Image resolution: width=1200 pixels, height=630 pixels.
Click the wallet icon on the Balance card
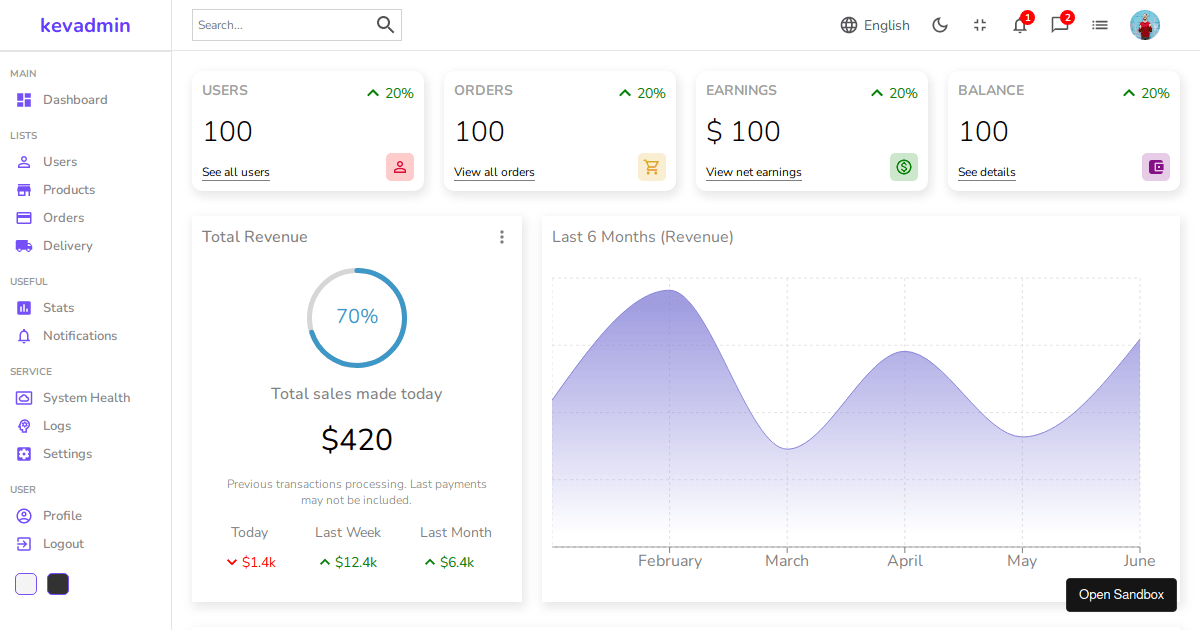pyautogui.click(x=1156, y=167)
